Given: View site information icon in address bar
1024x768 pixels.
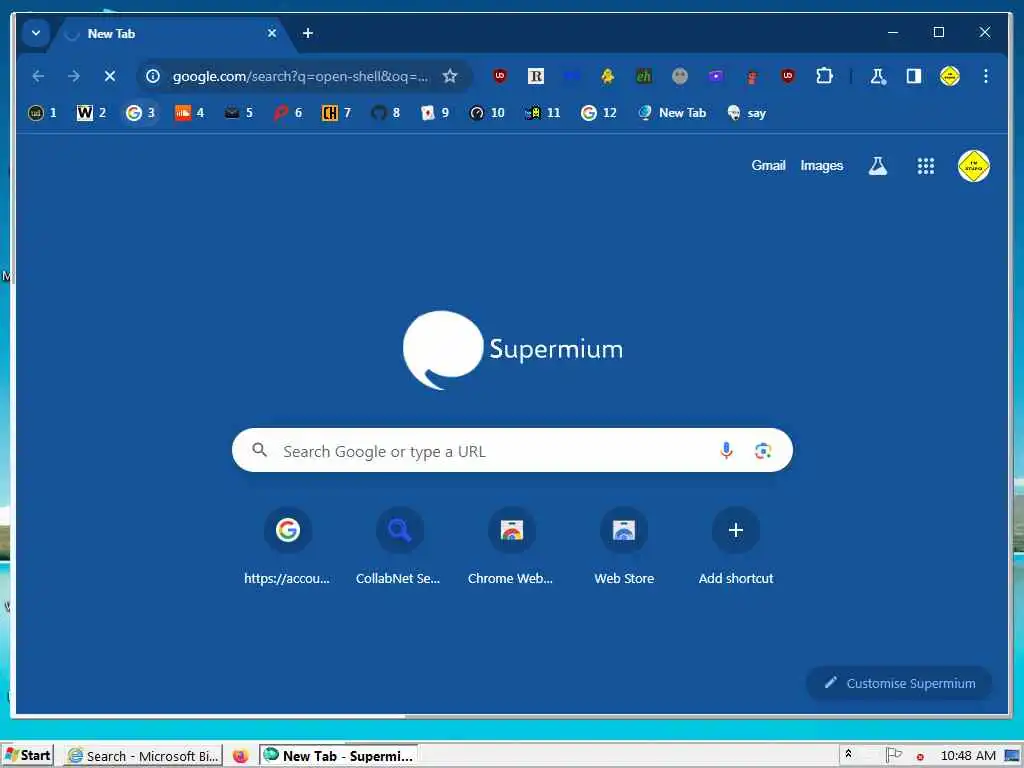Looking at the screenshot, I should 153,76.
